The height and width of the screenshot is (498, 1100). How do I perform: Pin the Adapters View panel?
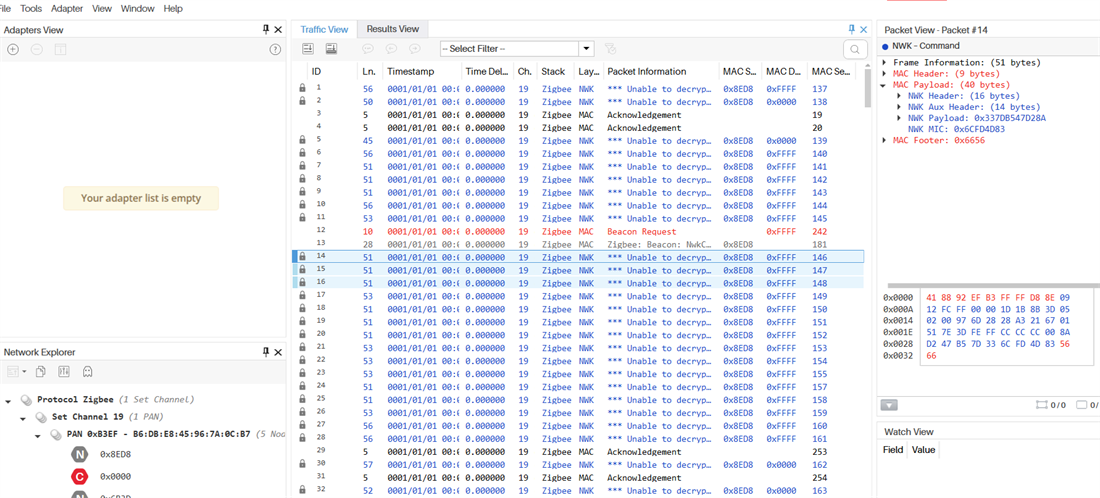pos(266,29)
